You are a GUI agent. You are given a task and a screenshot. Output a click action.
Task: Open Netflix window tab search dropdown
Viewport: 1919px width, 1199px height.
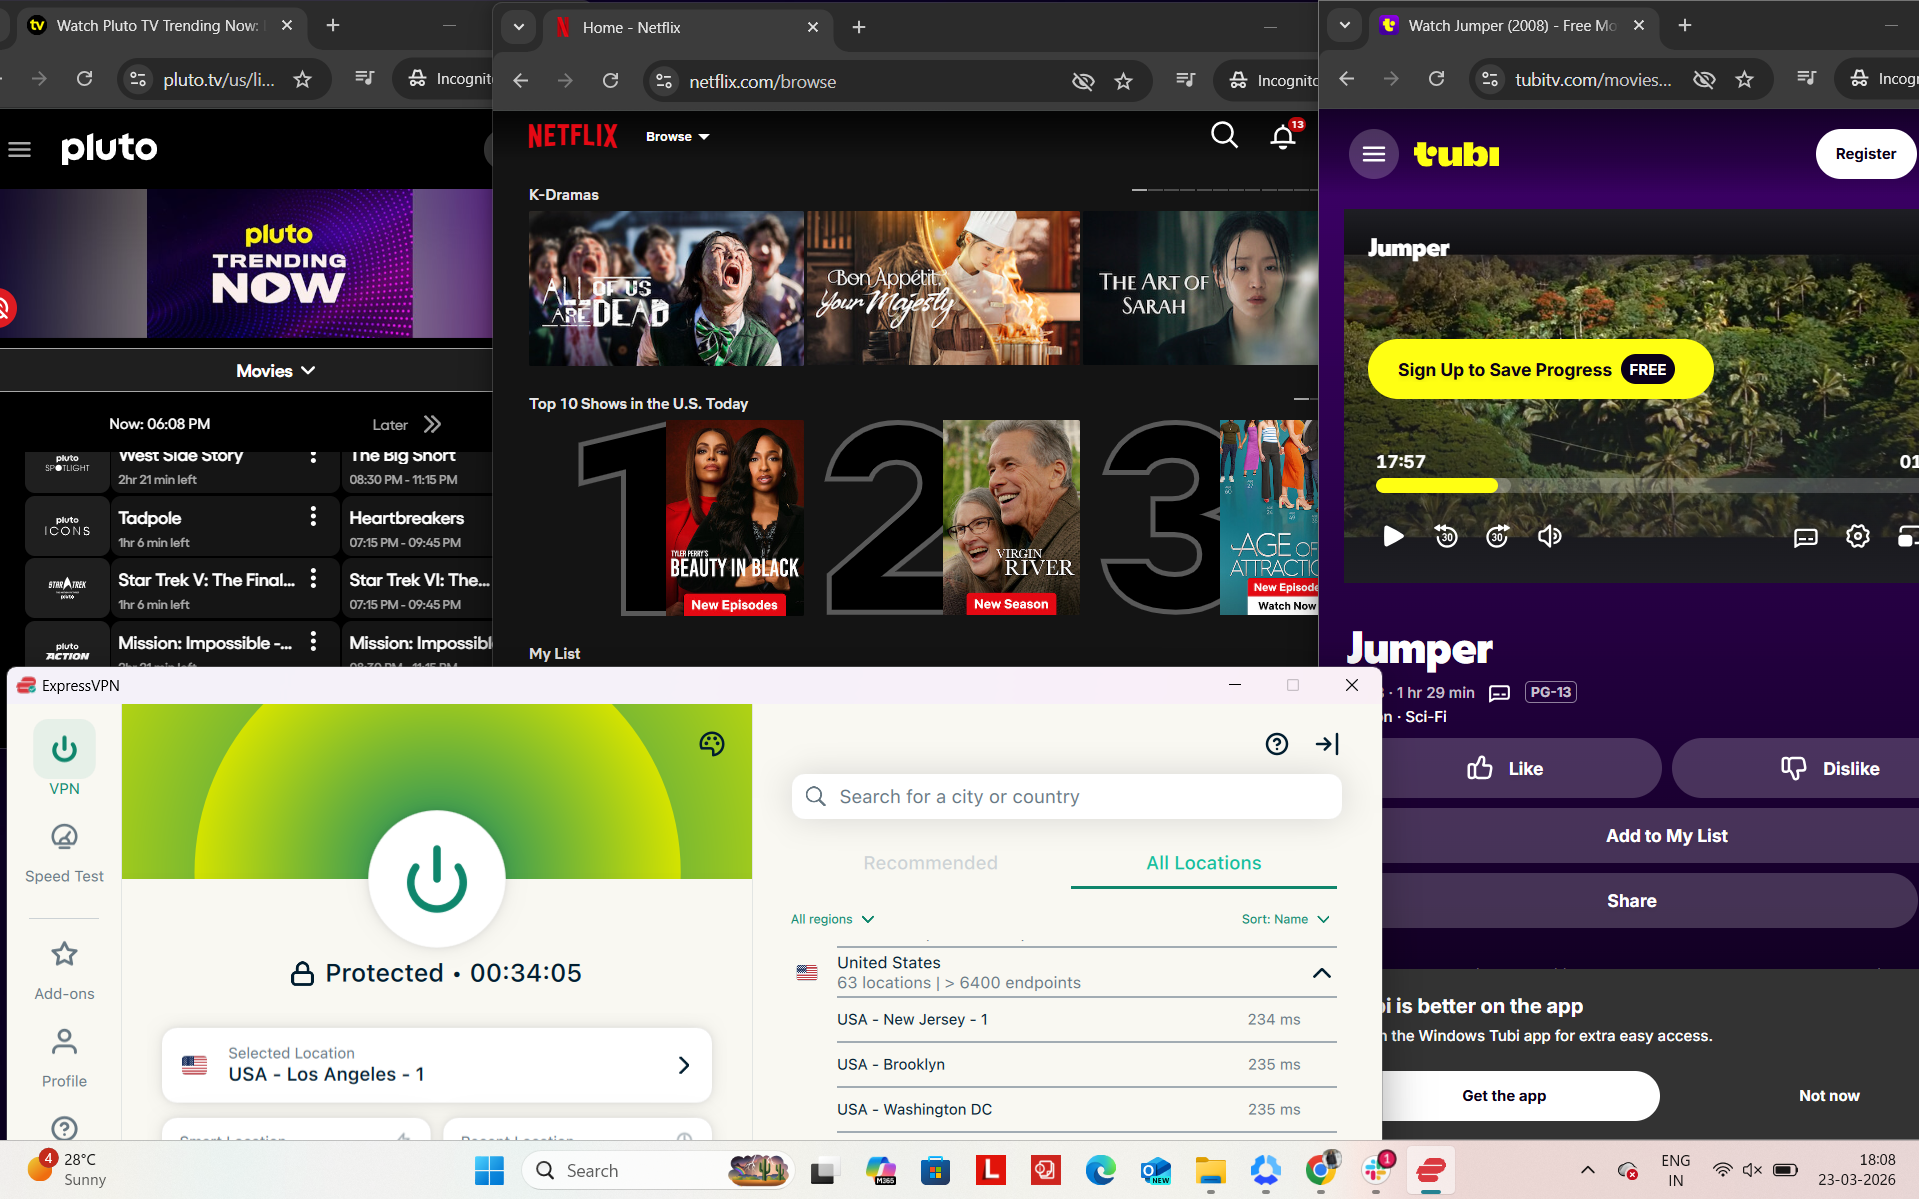pyautogui.click(x=518, y=27)
